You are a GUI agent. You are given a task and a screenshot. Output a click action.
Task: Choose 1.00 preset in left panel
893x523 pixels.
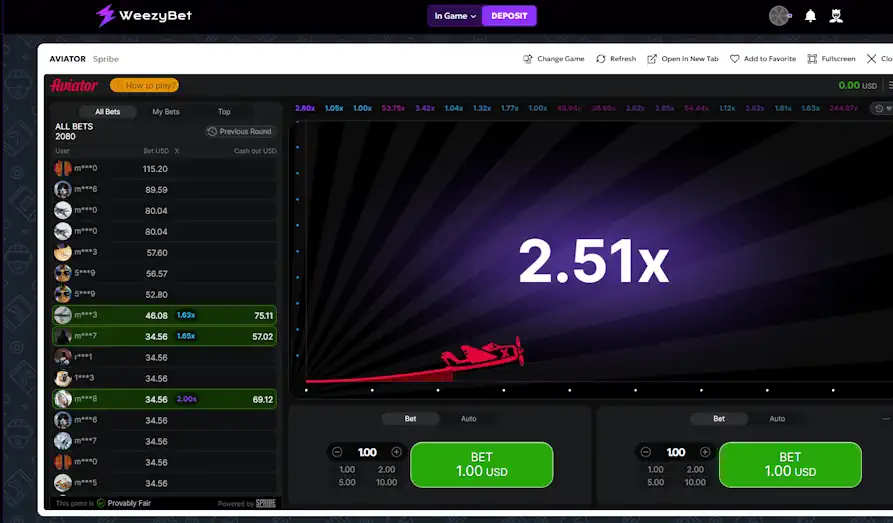(347, 469)
